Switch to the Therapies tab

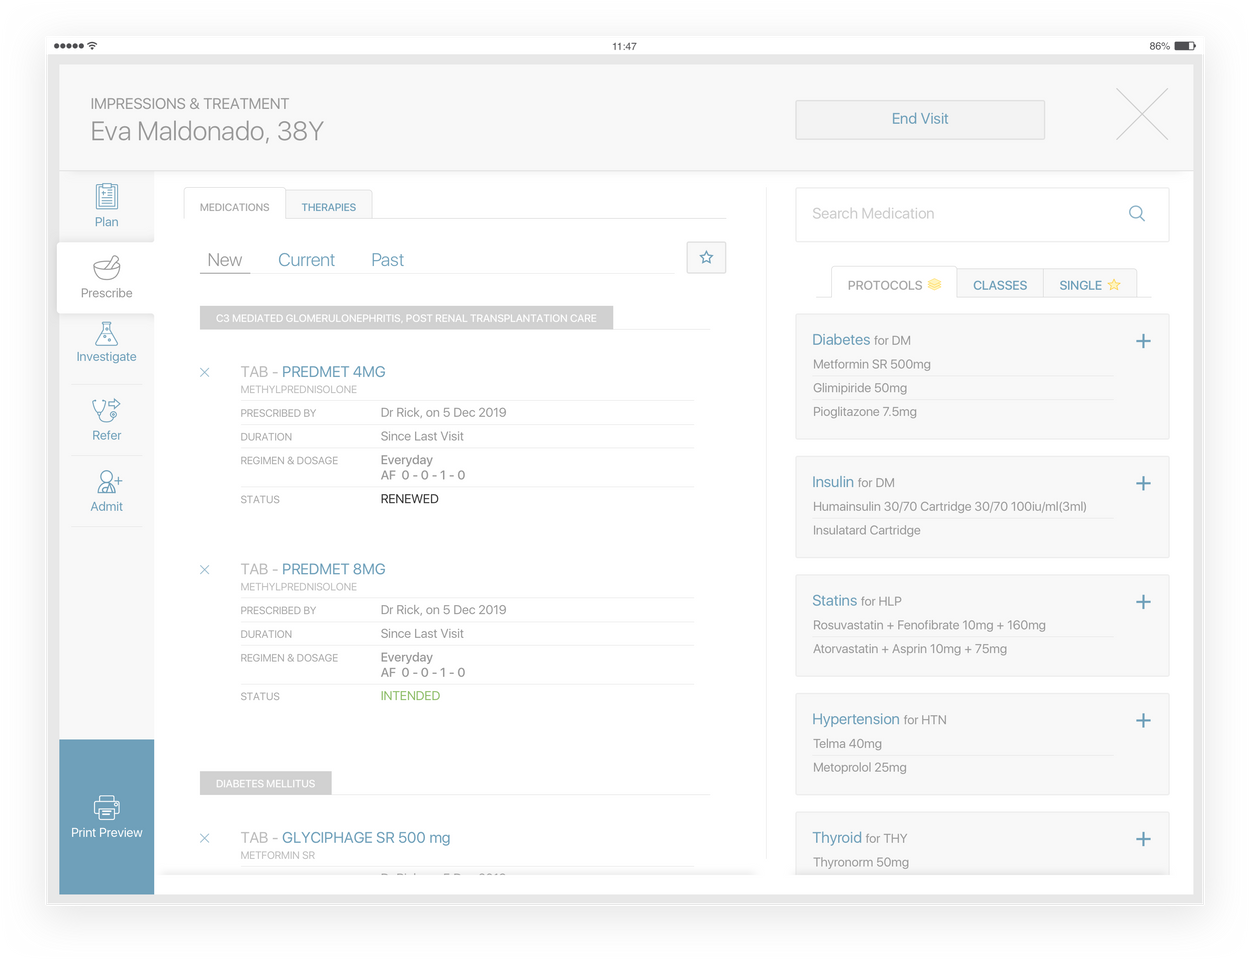pyautogui.click(x=328, y=207)
